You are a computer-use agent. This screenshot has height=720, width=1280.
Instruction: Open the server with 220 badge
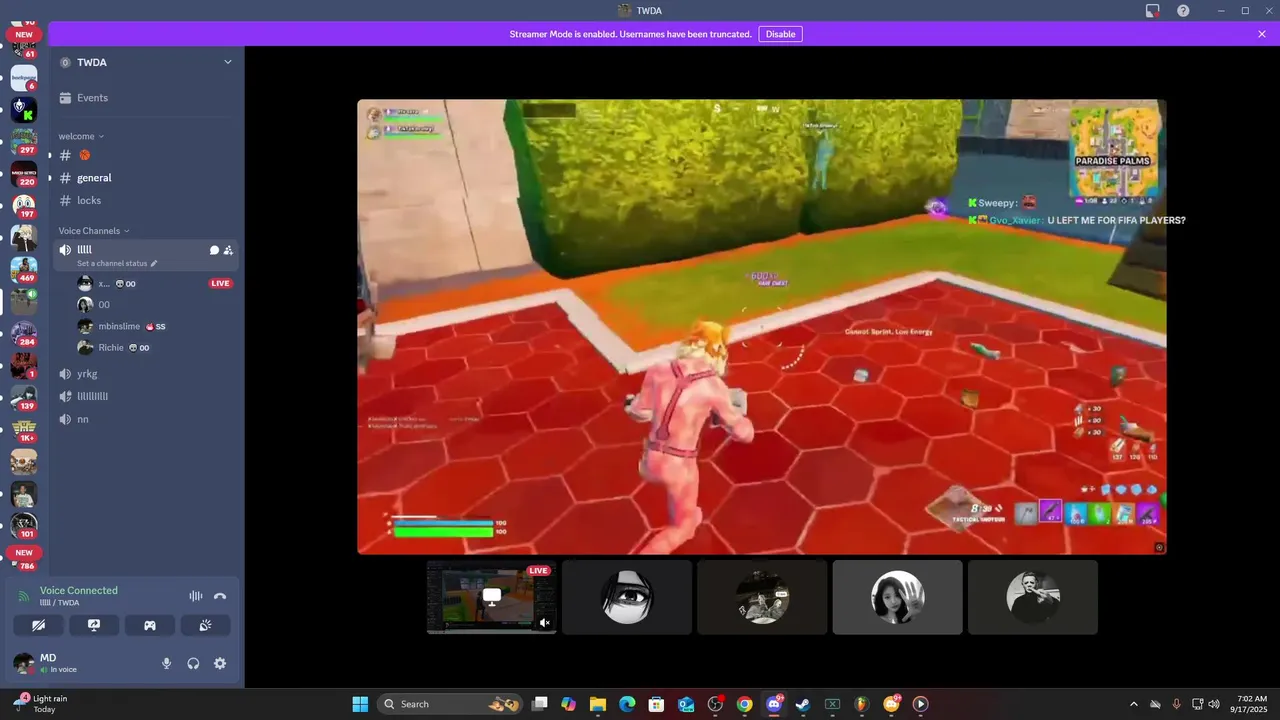click(x=24, y=173)
